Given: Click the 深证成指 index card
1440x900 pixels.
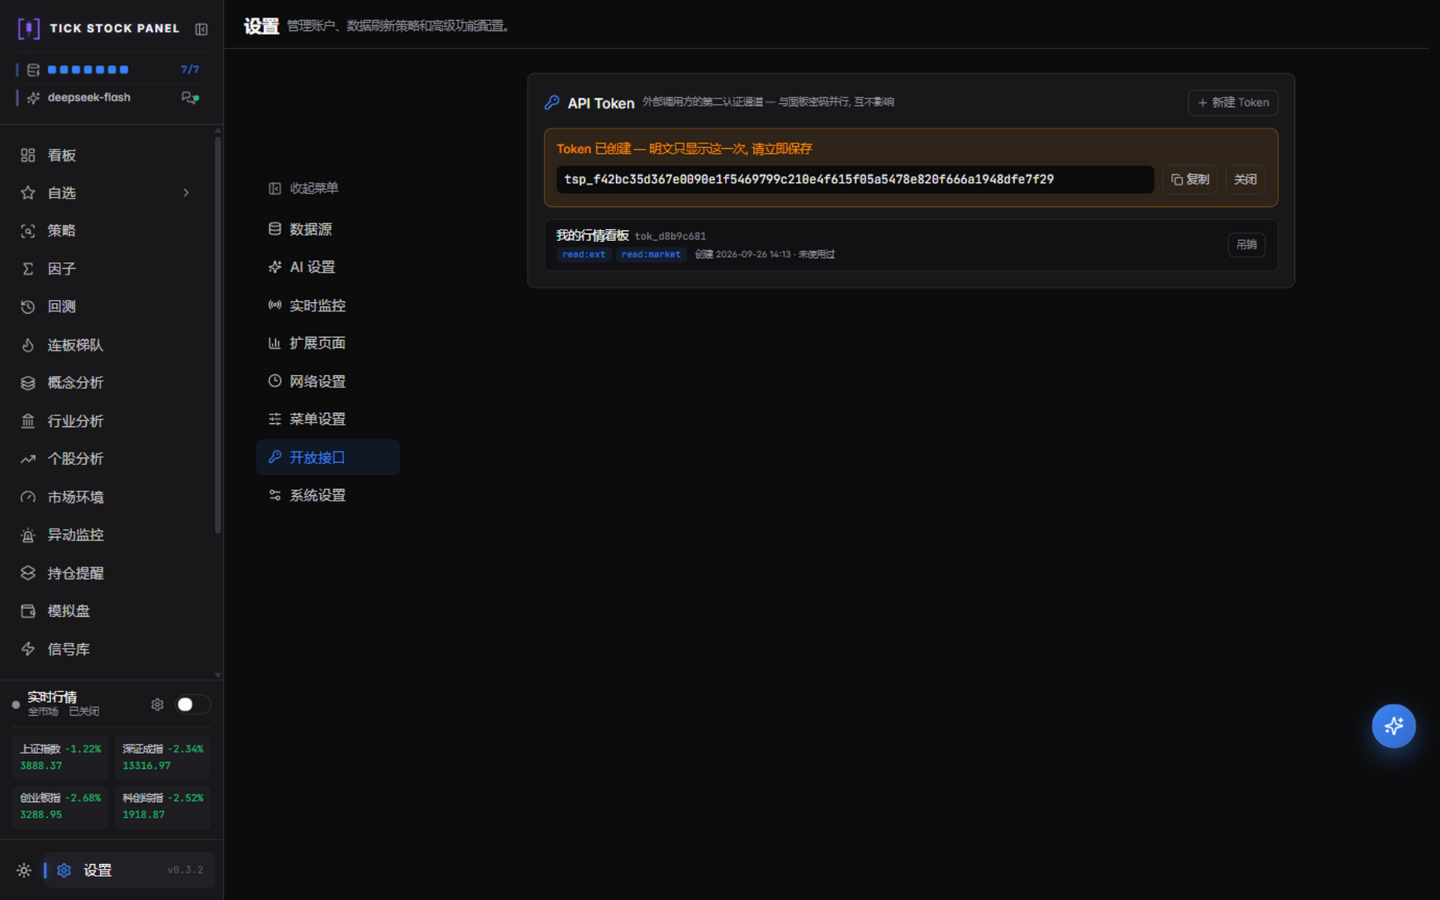Looking at the screenshot, I should (x=163, y=757).
